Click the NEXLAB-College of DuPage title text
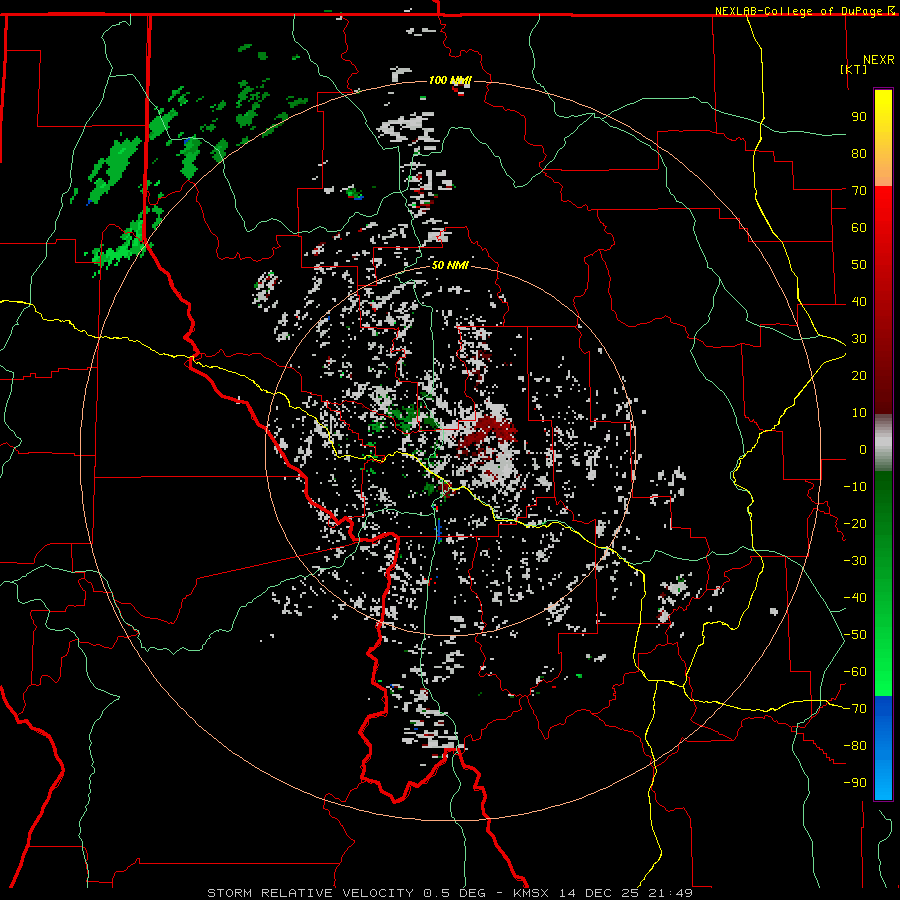Screen dimensions: 900x900 click(800, 11)
